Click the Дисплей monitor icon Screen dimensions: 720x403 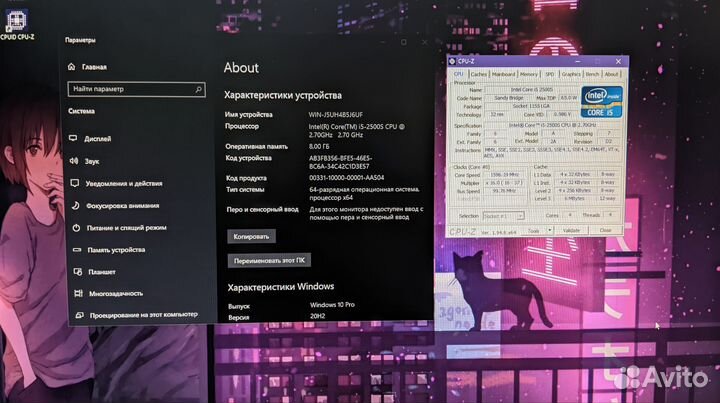(x=73, y=138)
